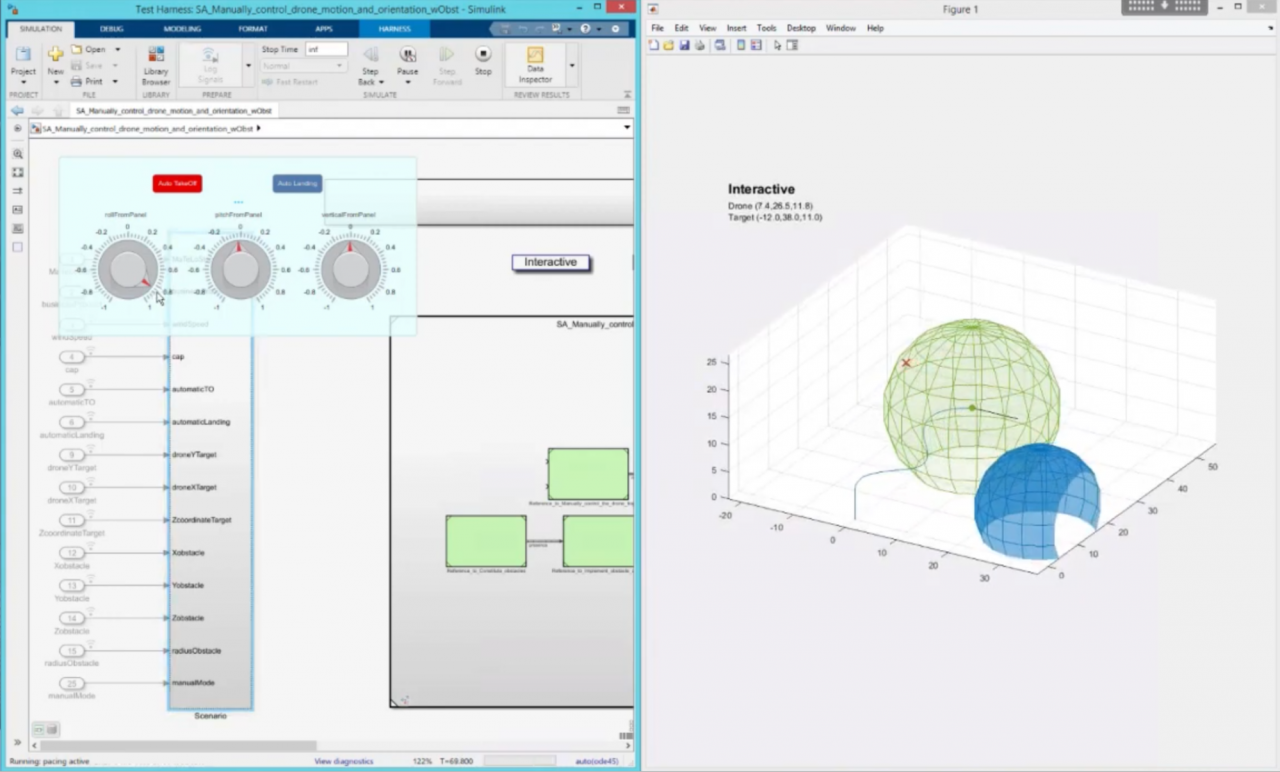Open the Project button in Simulink toolstrip
1280x772 pixels.
[x=22, y=60]
